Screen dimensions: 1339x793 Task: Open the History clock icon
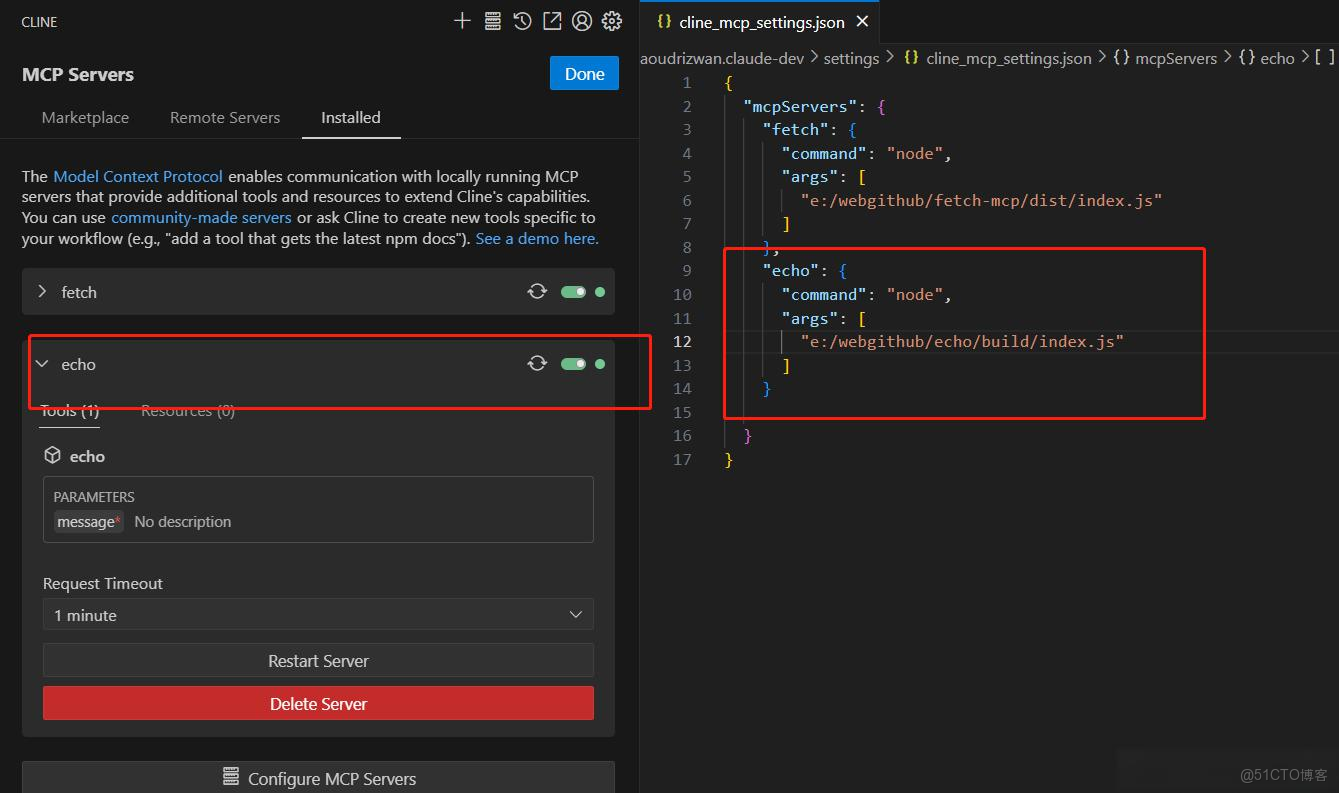click(522, 21)
